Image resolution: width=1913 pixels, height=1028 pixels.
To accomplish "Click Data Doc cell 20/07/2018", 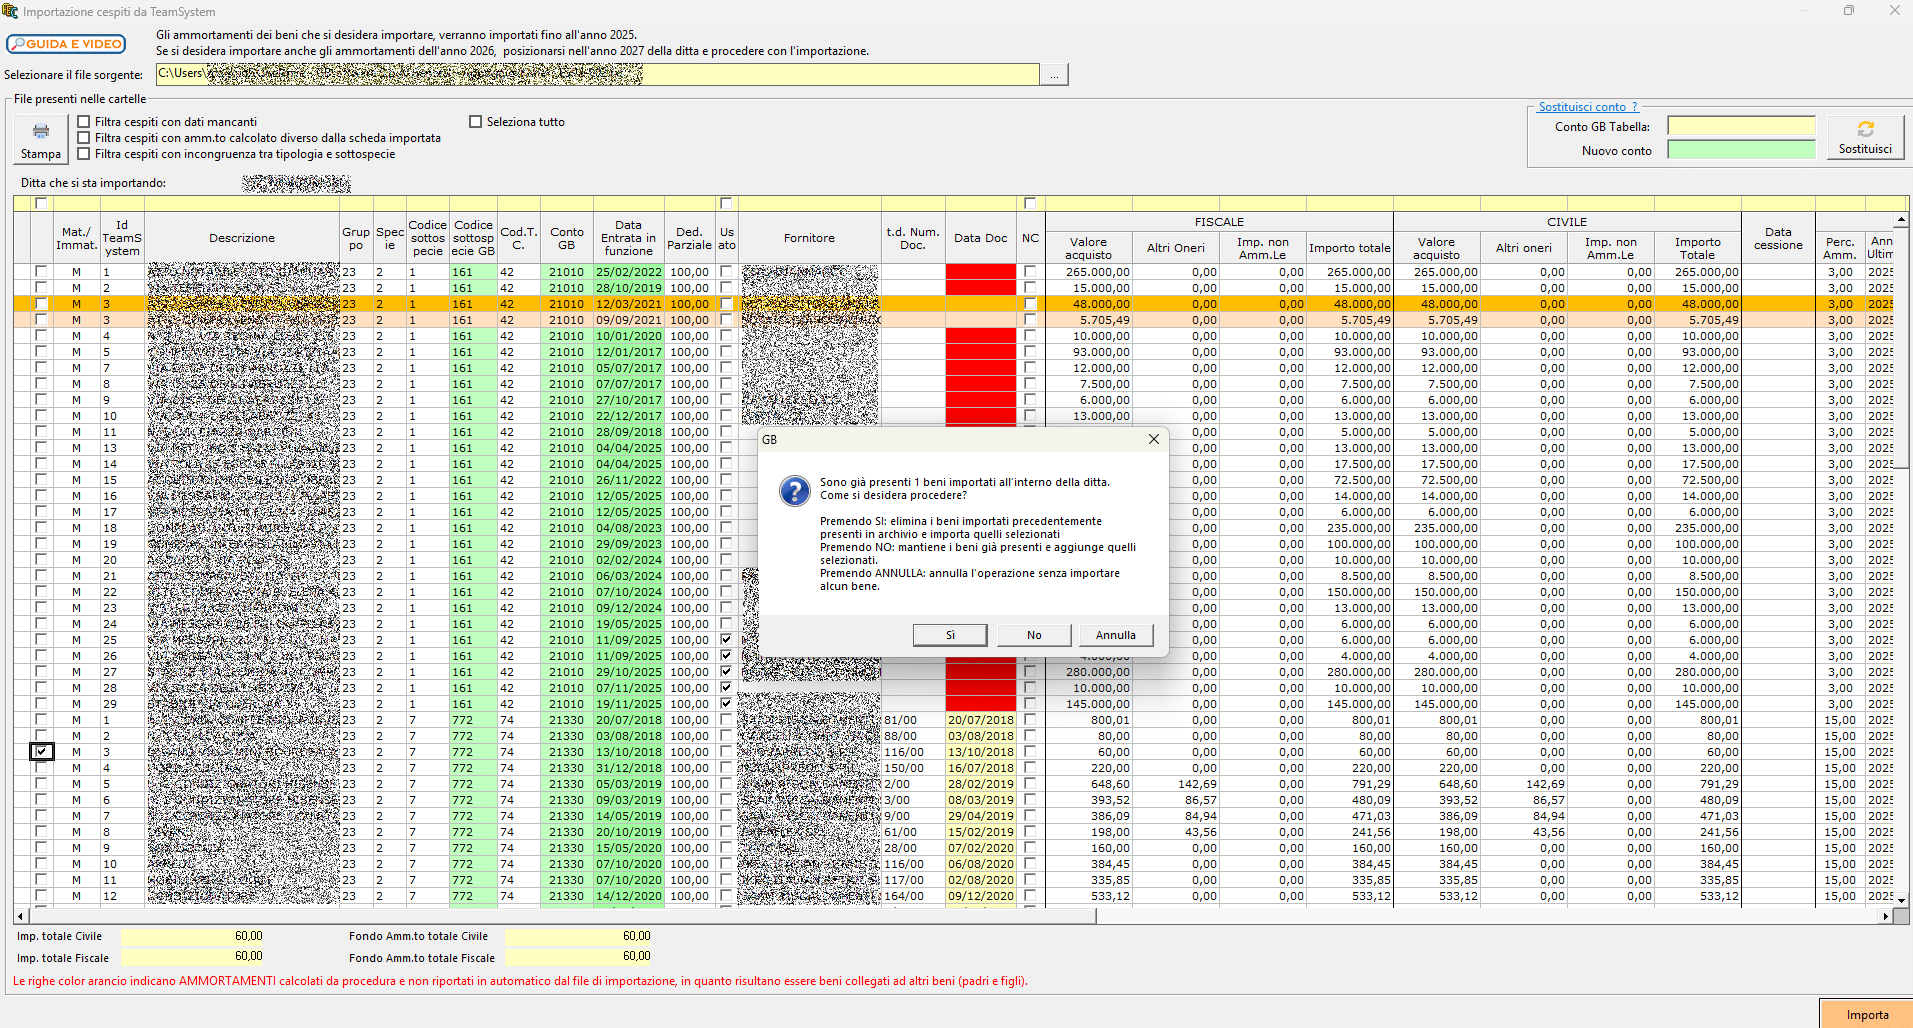I will click(980, 720).
